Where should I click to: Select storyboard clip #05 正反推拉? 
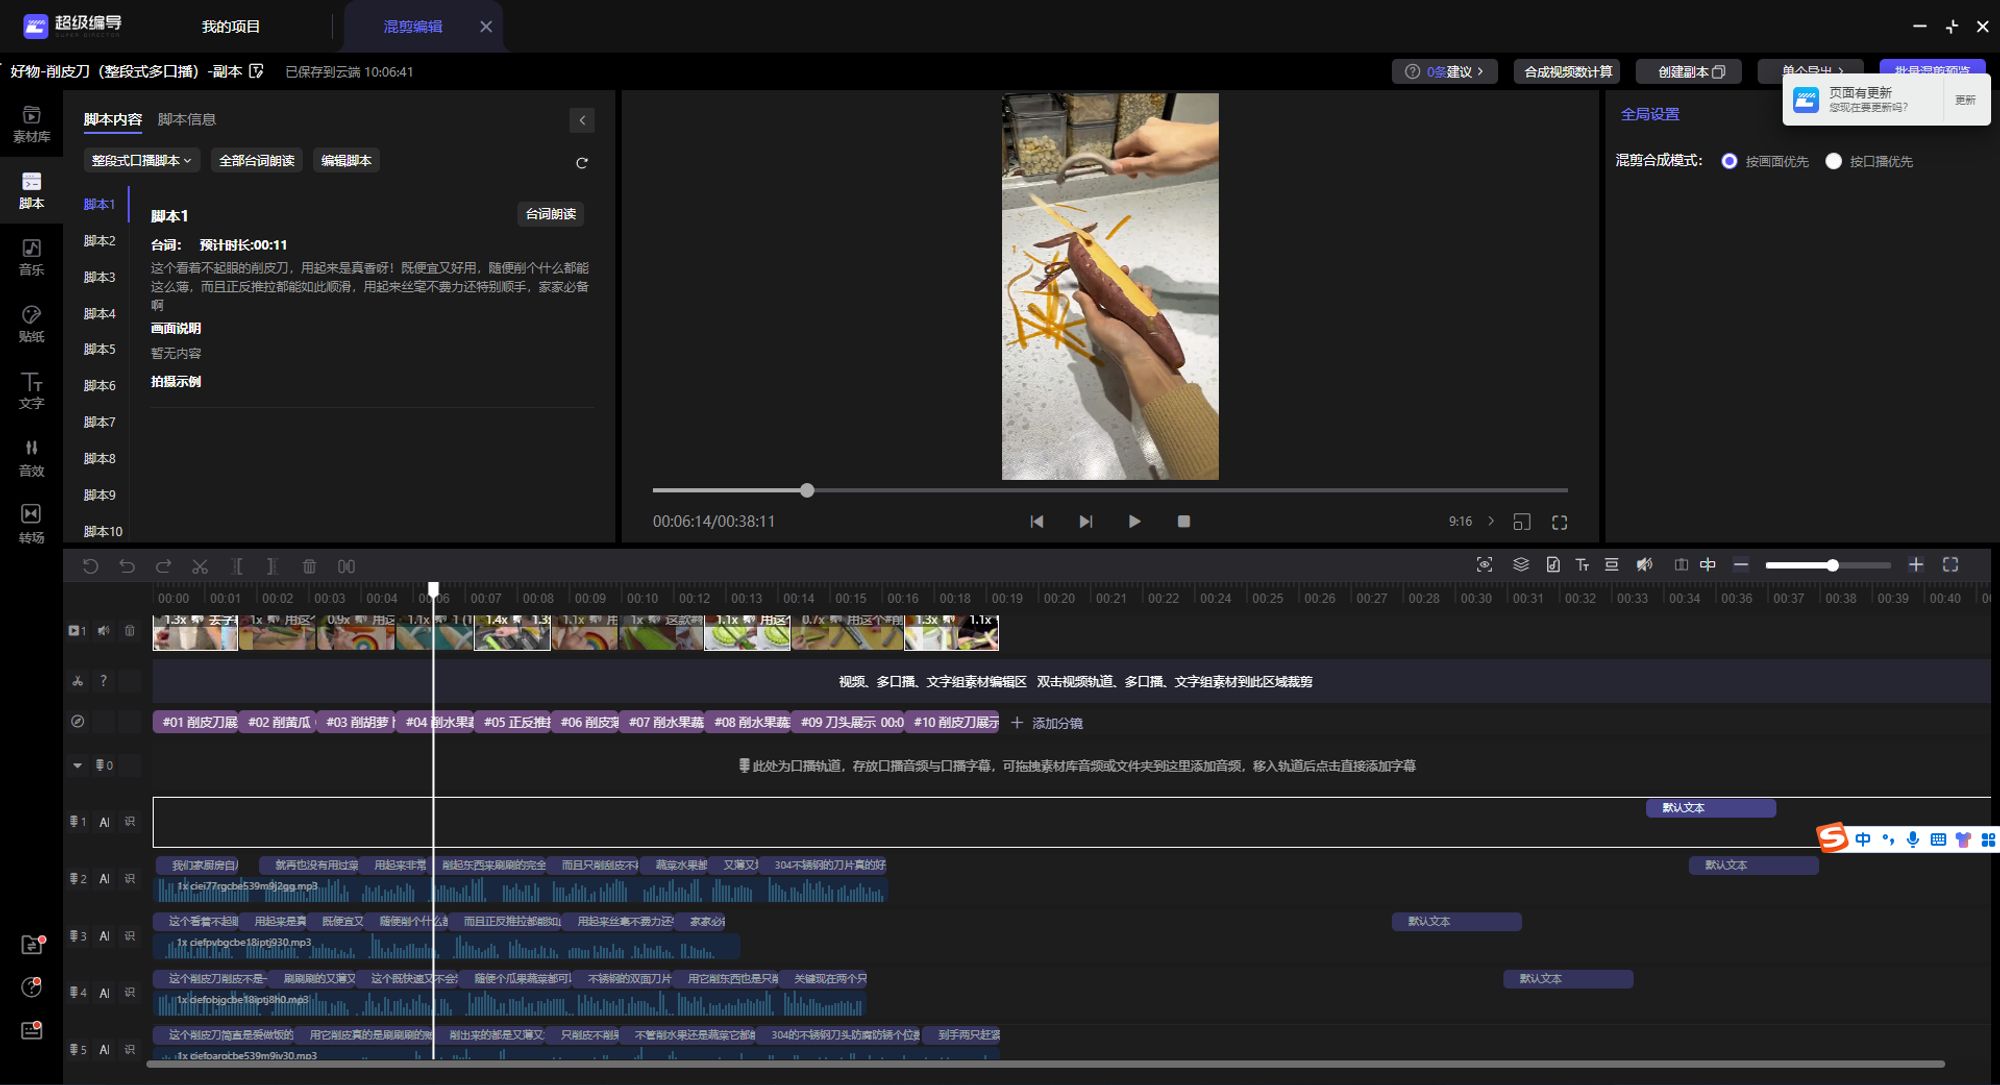point(513,722)
